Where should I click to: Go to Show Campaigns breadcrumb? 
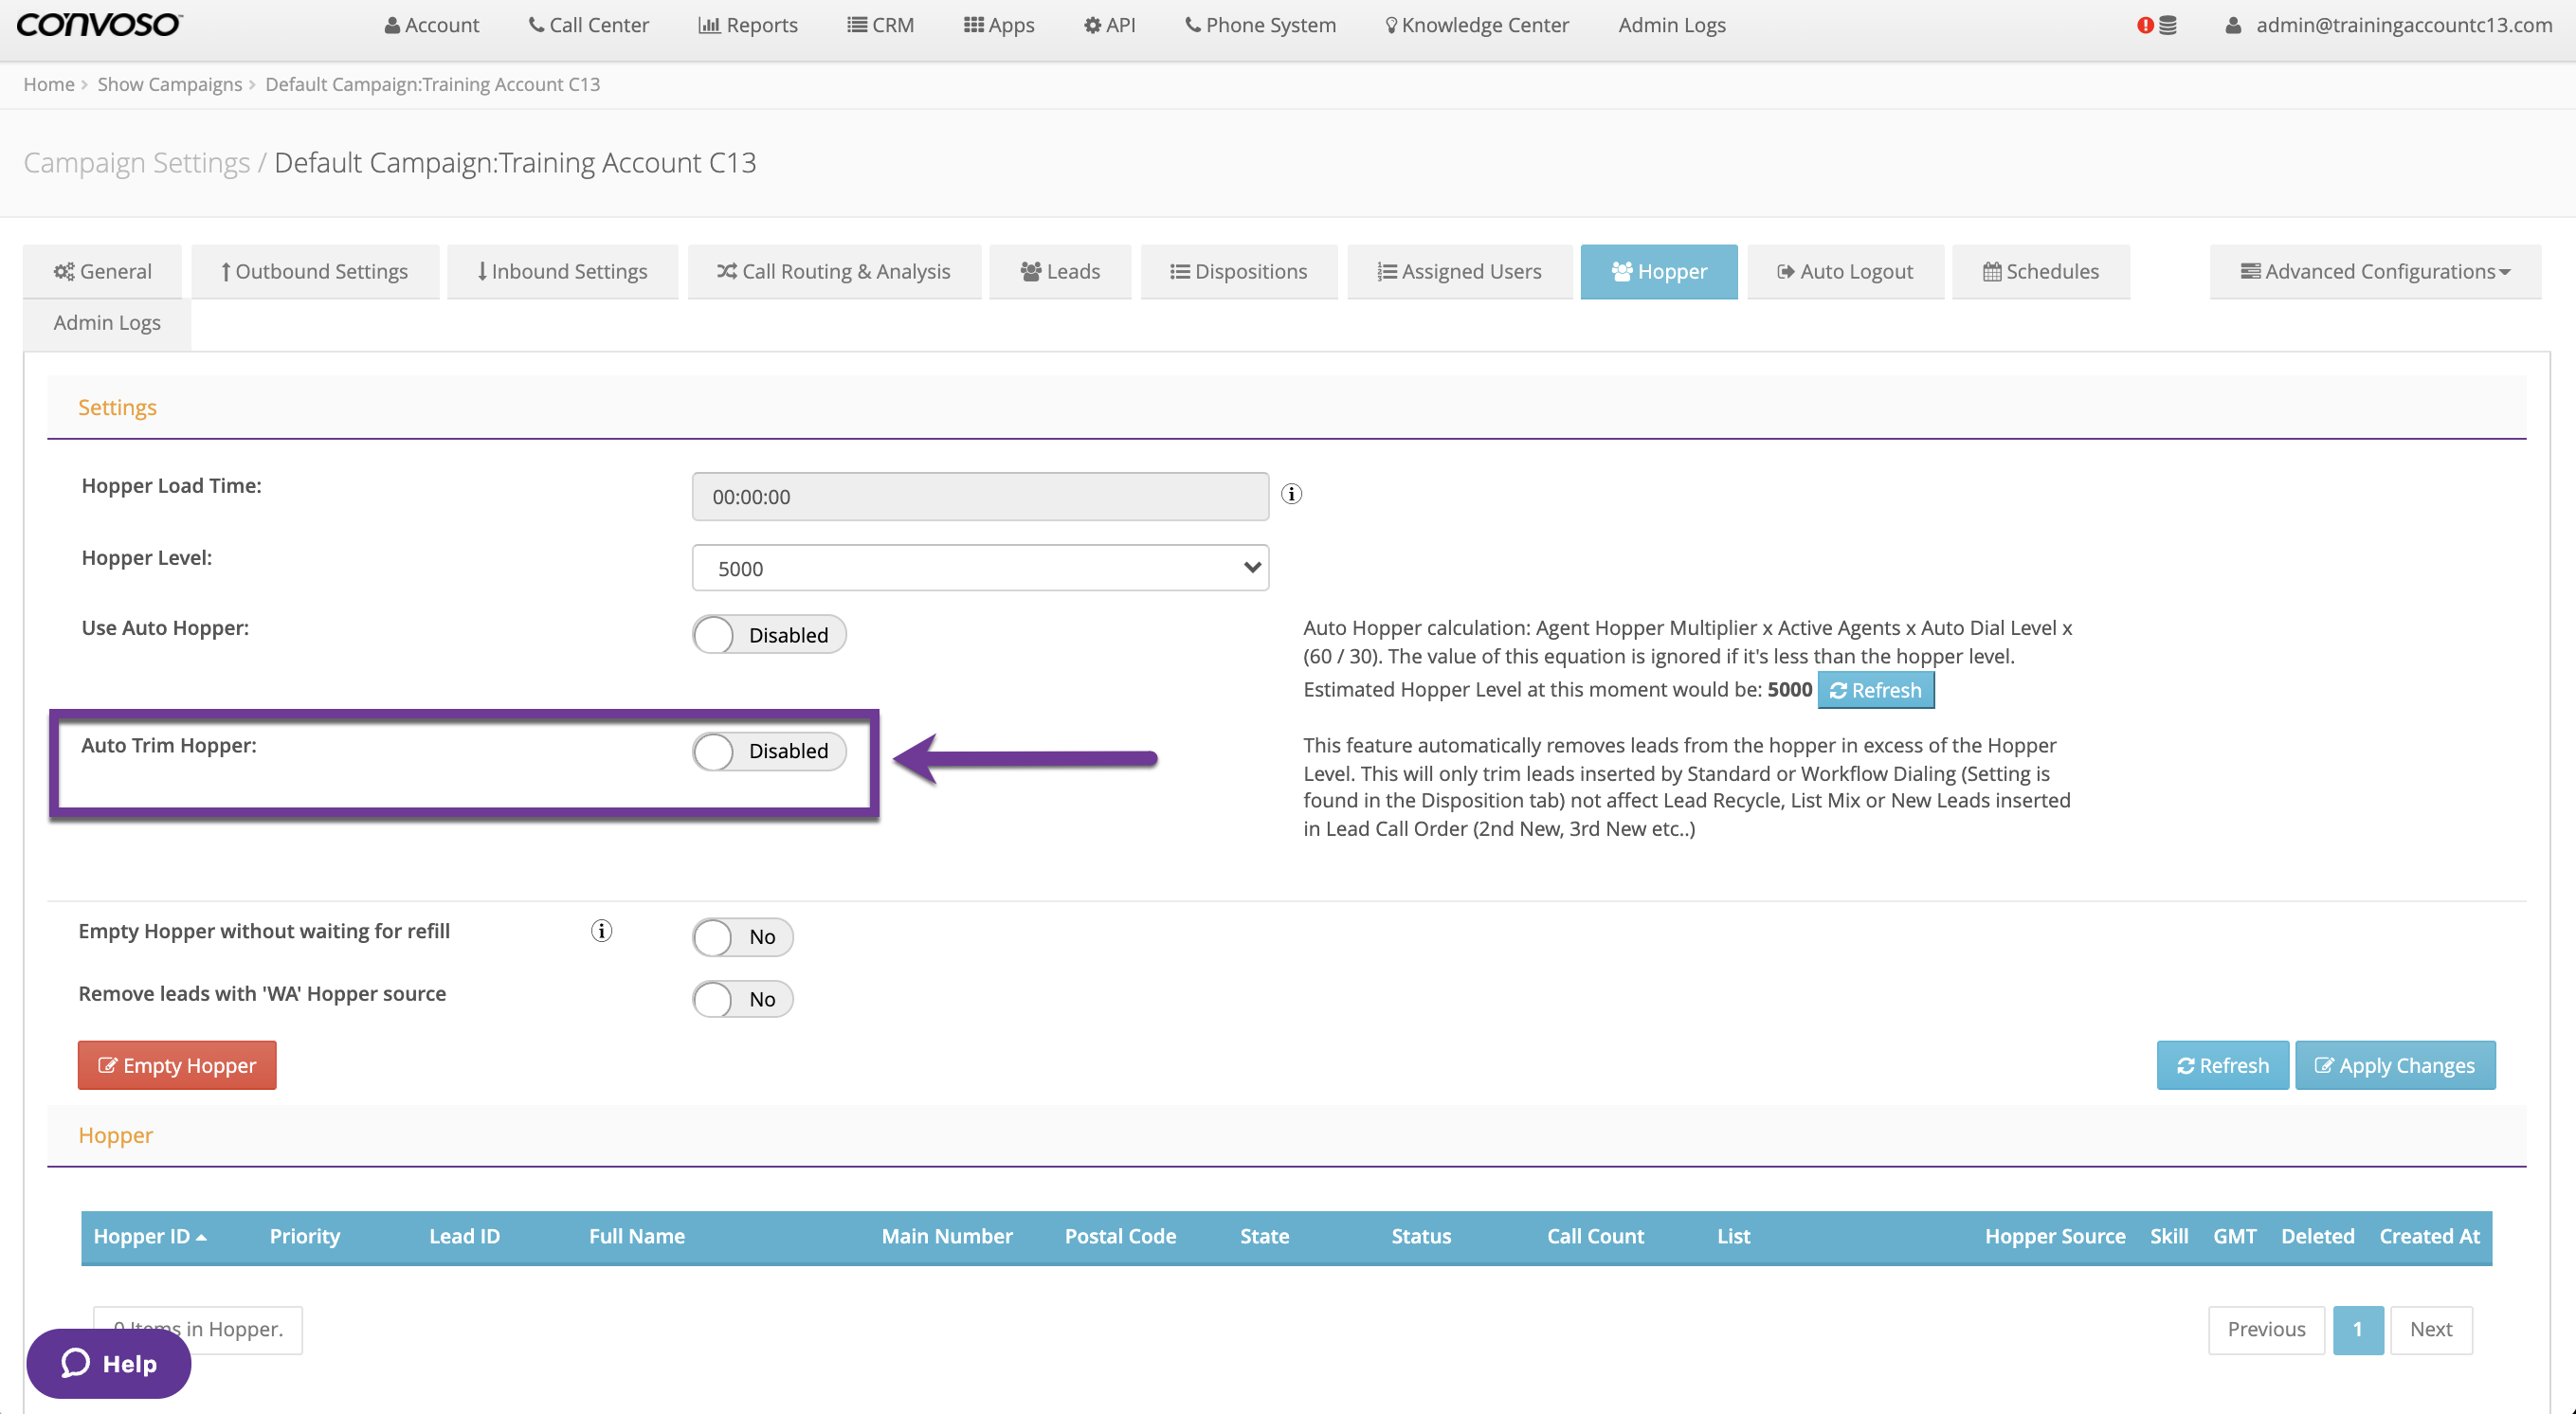point(170,84)
